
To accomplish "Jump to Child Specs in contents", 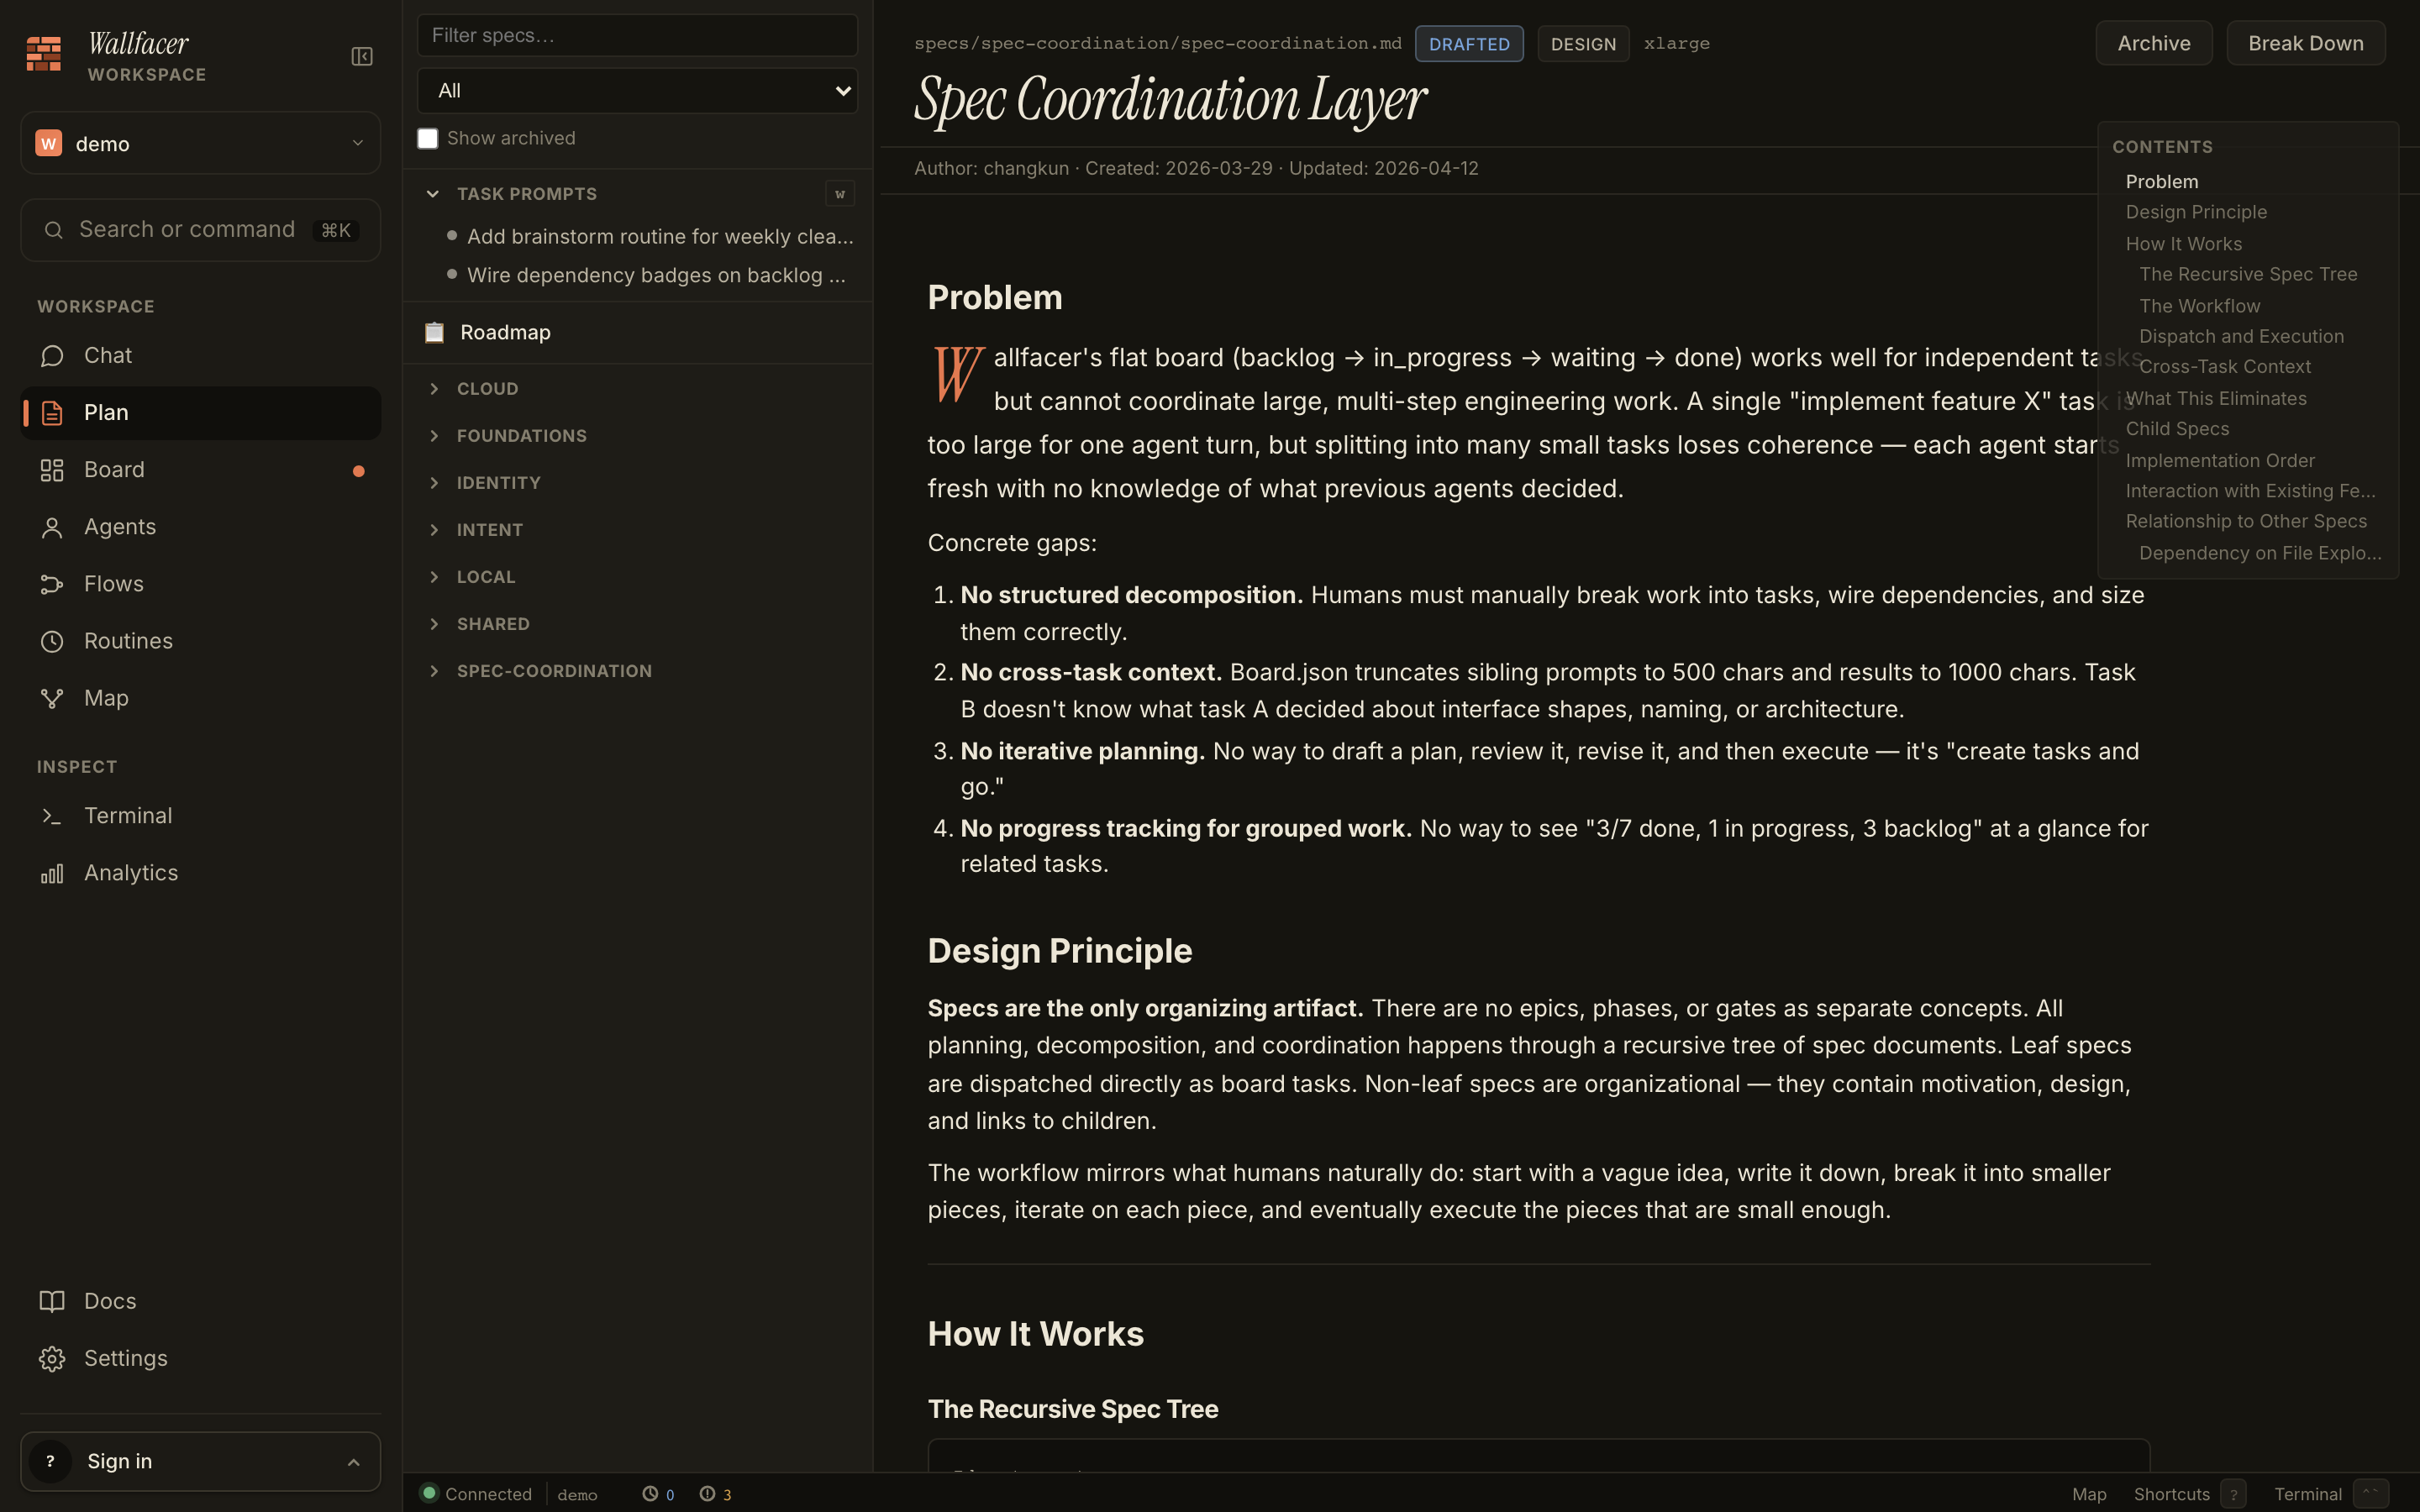I will pos(2177,429).
